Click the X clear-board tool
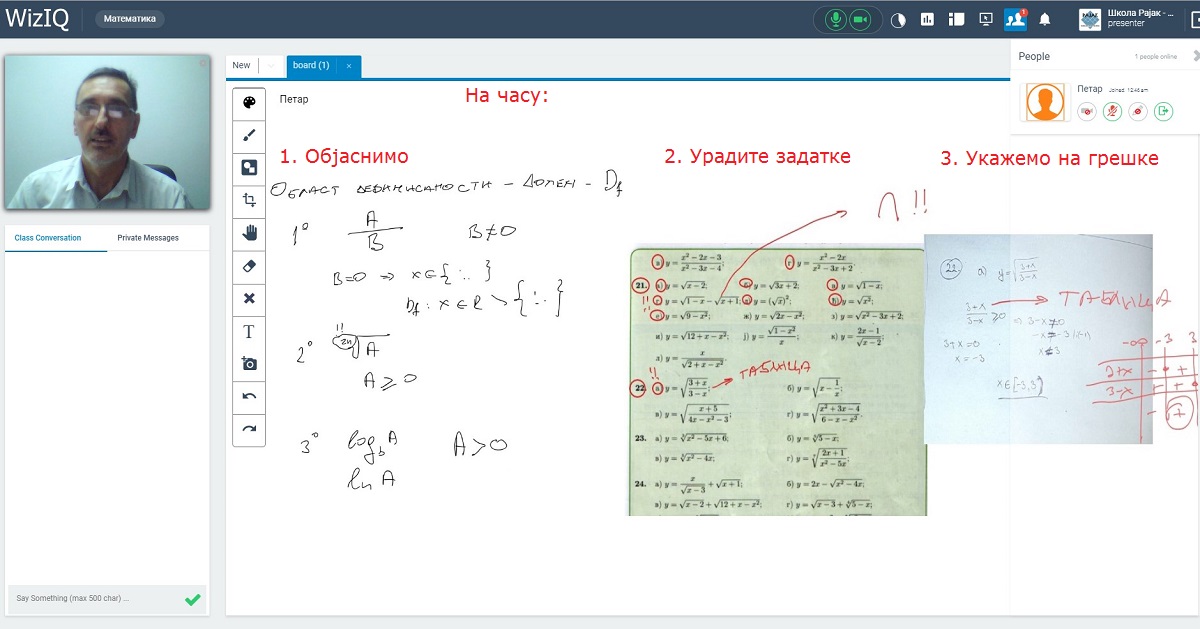 pyautogui.click(x=249, y=298)
